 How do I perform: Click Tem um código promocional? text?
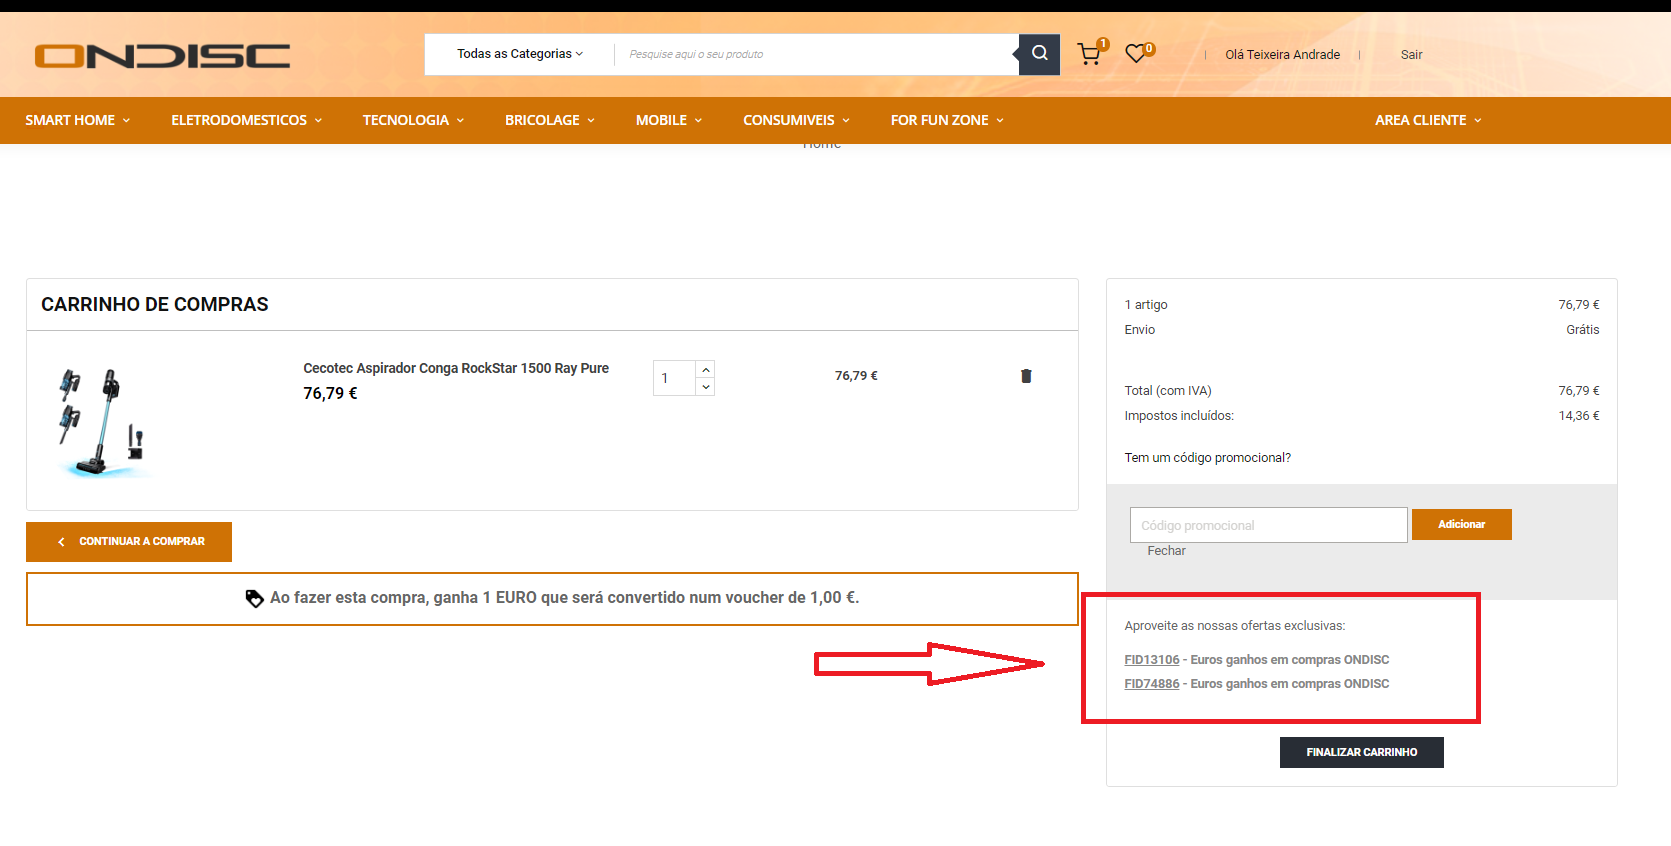pyautogui.click(x=1207, y=458)
